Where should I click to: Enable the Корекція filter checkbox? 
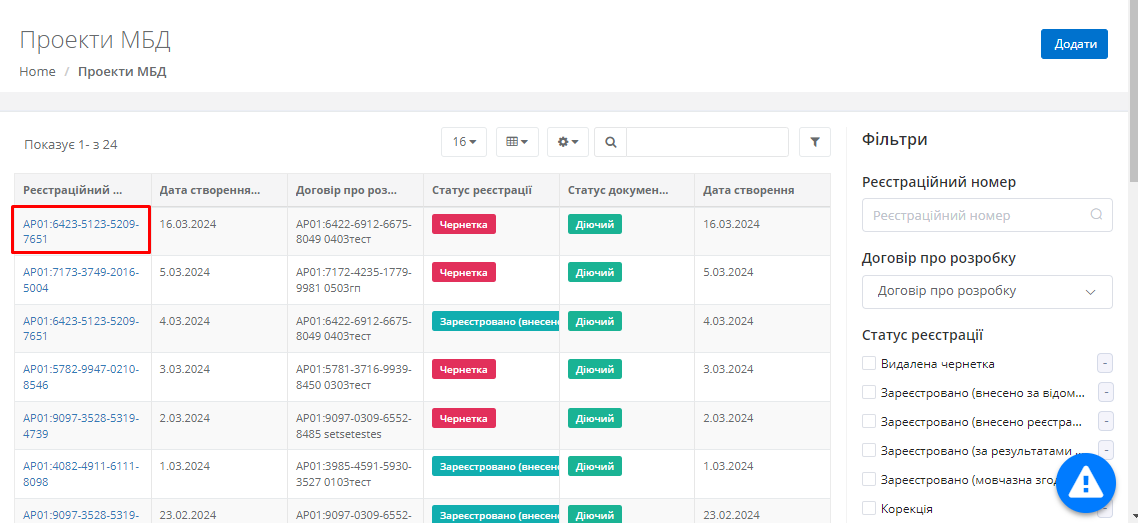click(869, 509)
